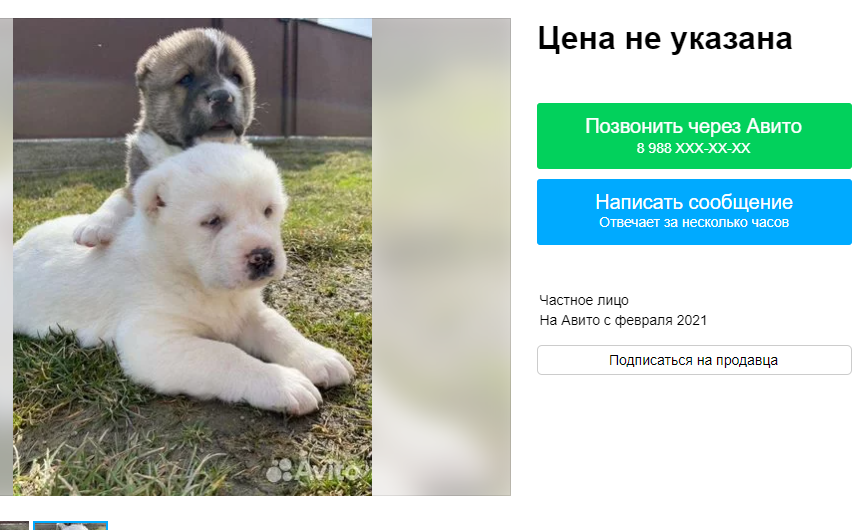Click blurred right area of gallery
The image size is (857, 530).
click(441, 257)
